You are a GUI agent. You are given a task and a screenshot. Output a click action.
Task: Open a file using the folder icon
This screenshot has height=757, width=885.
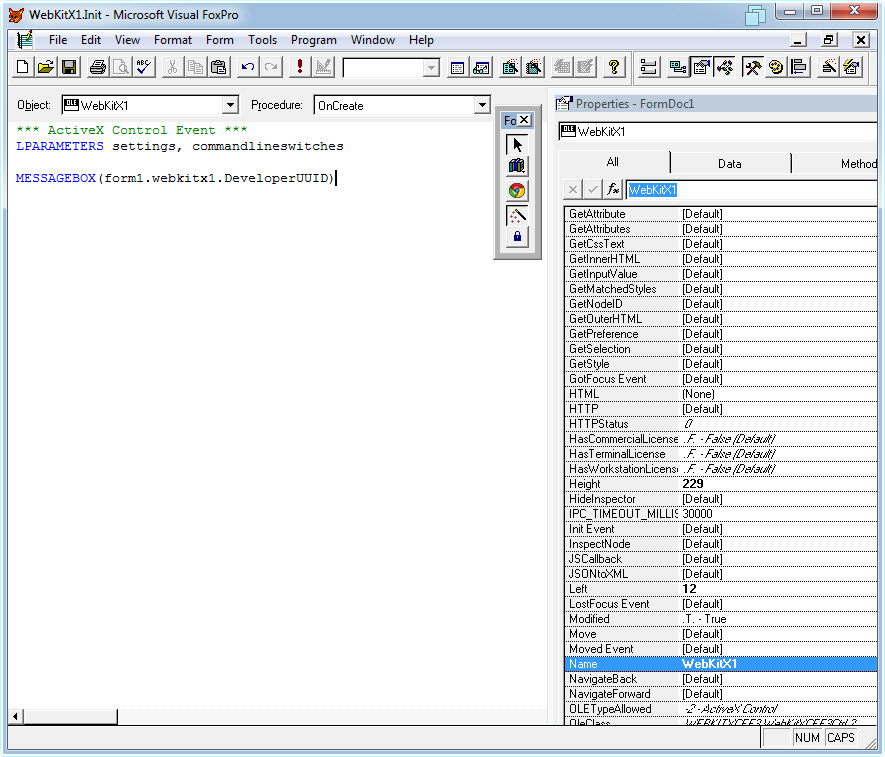[x=46, y=67]
